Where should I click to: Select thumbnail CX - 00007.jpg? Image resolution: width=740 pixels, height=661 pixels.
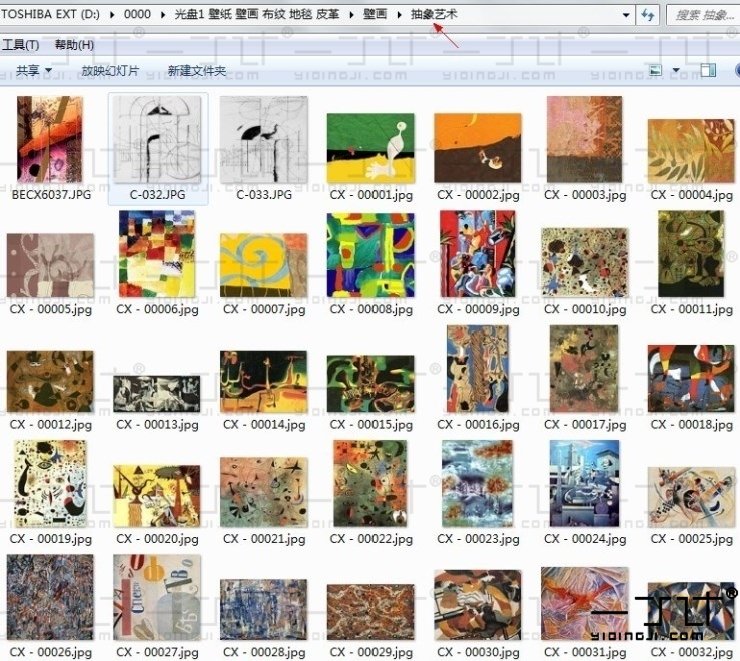pyautogui.click(x=263, y=265)
